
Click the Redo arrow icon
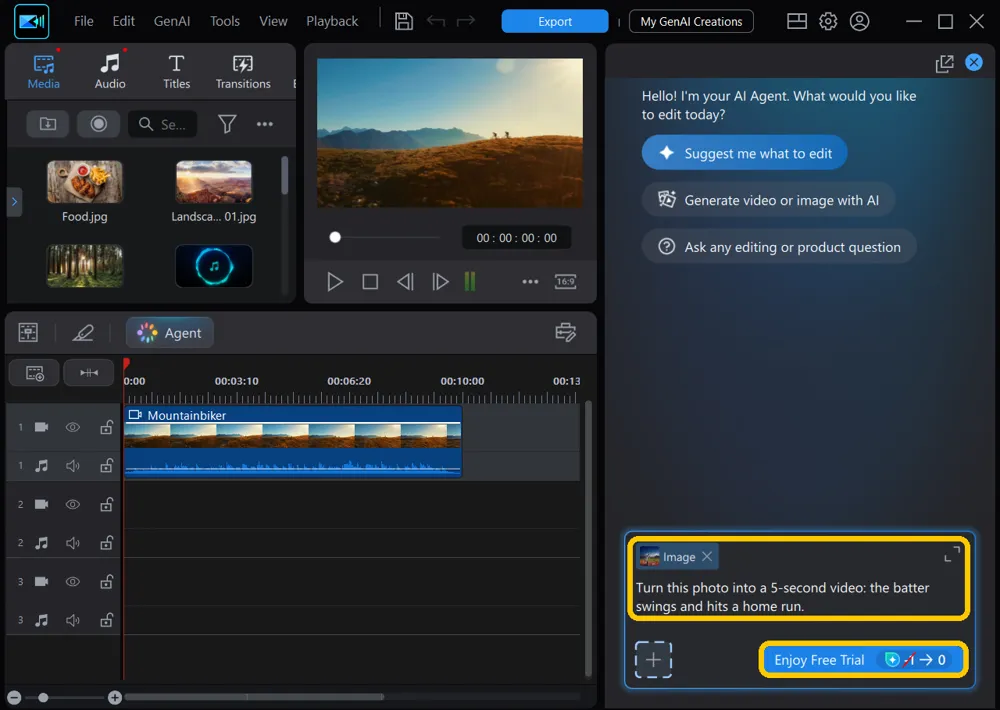coord(466,21)
